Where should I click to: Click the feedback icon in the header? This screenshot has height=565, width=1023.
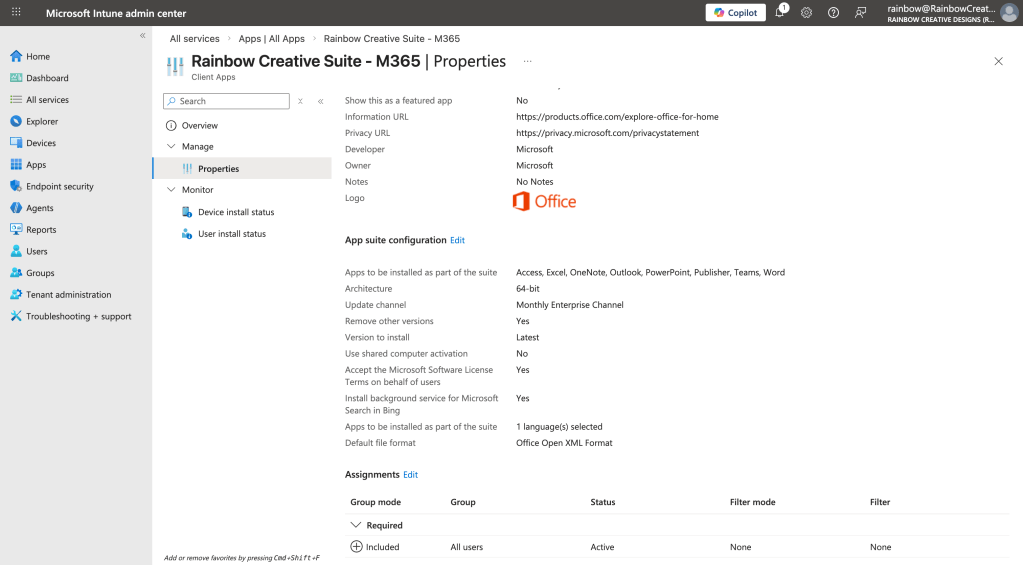click(860, 13)
